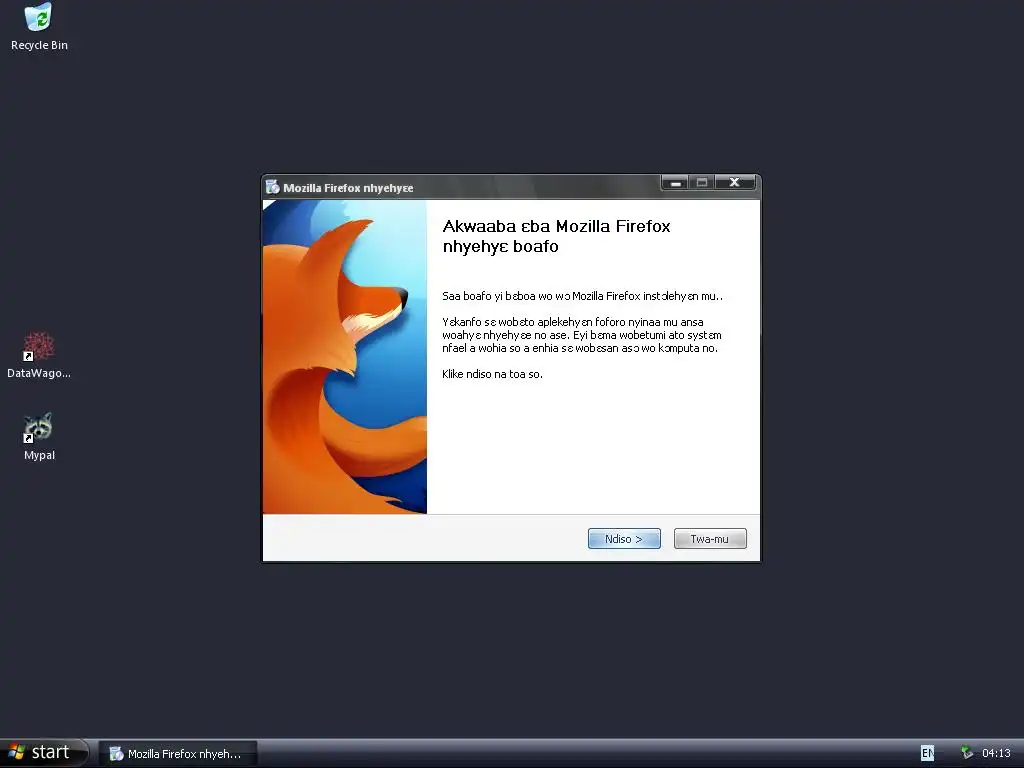Click the heading 'Akwaaba ɛba Mozilla Firefox nhyehyɛ boafo'

coord(556,236)
